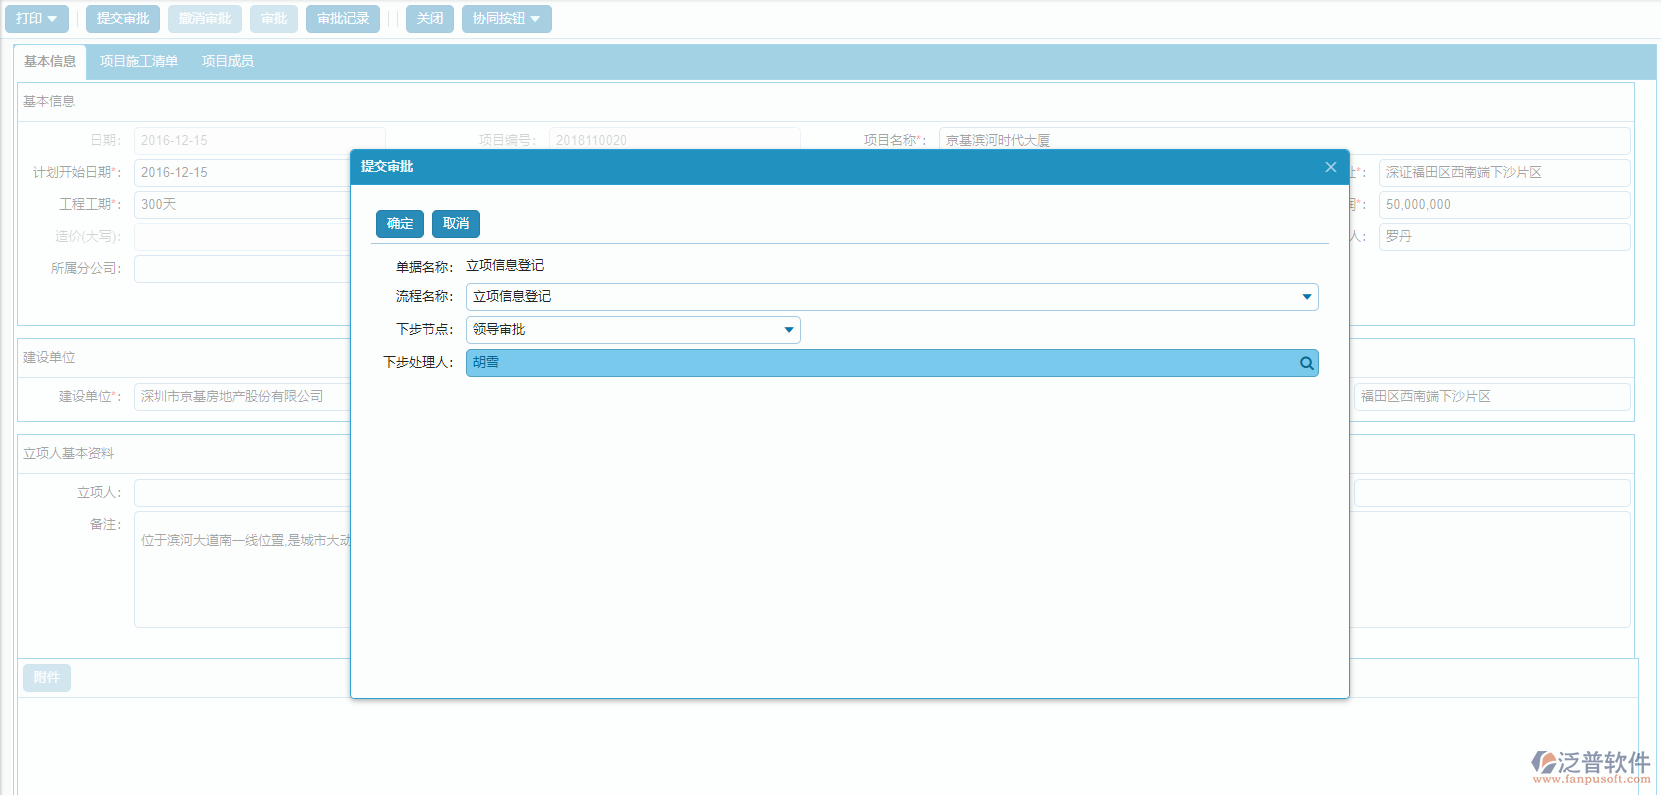Click the 附件 button
This screenshot has height=795, width=1661.
[47, 678]
